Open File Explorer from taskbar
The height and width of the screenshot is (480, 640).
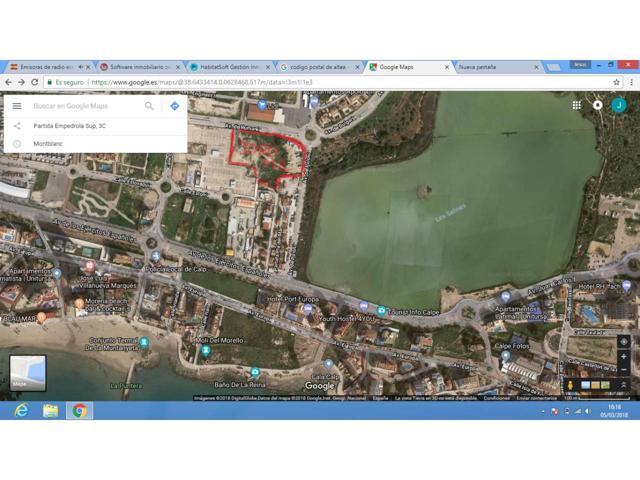(x=50, y=411)
